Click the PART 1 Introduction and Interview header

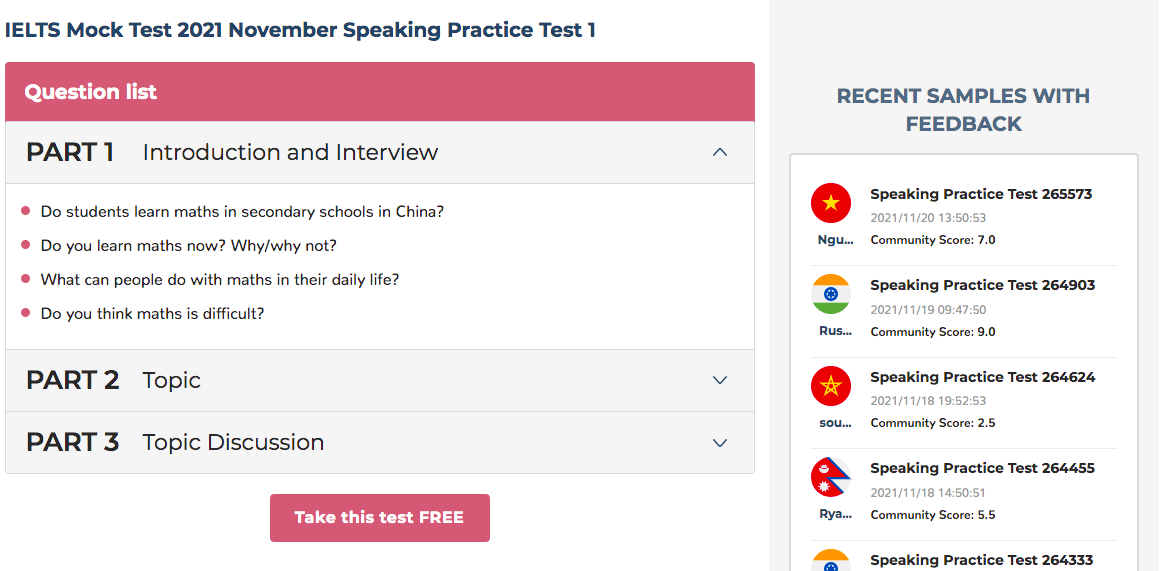380,153
